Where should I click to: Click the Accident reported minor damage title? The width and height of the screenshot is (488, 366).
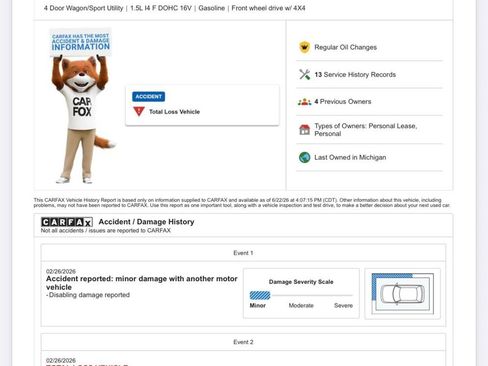point(142,283)
